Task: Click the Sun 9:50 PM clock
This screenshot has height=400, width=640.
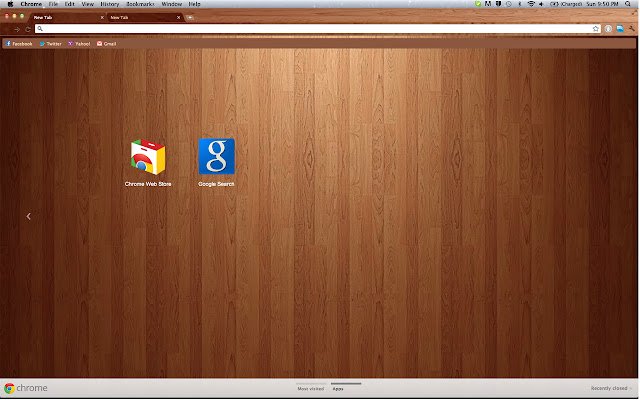Action: pos(602,4)
